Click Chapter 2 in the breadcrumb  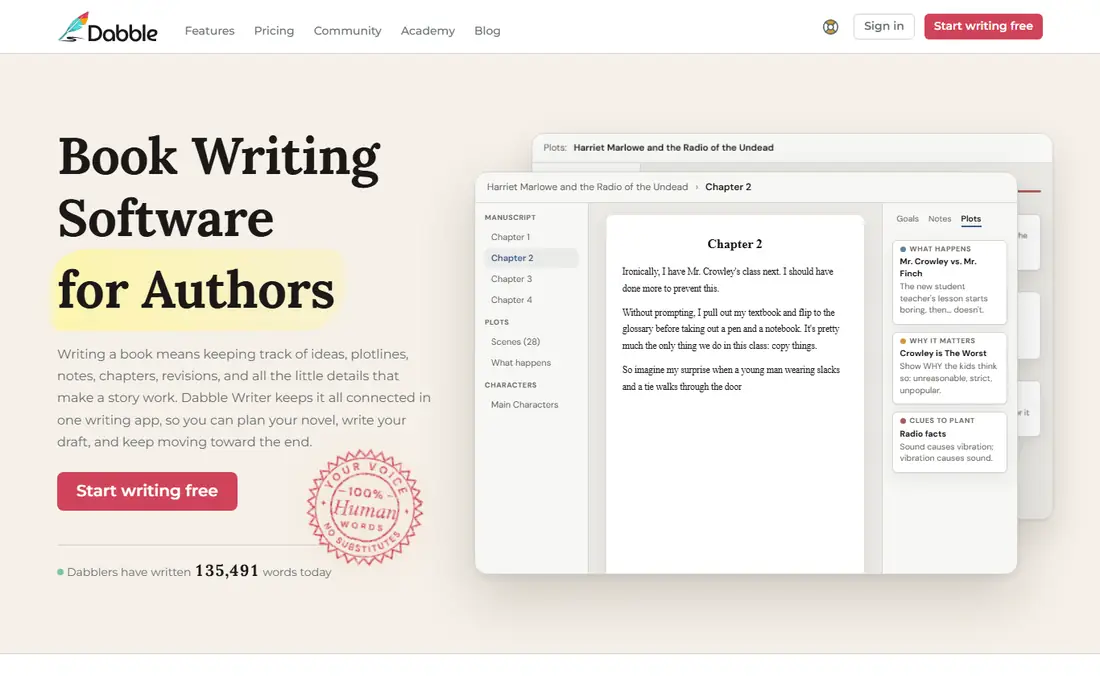[x=728, y=187]
